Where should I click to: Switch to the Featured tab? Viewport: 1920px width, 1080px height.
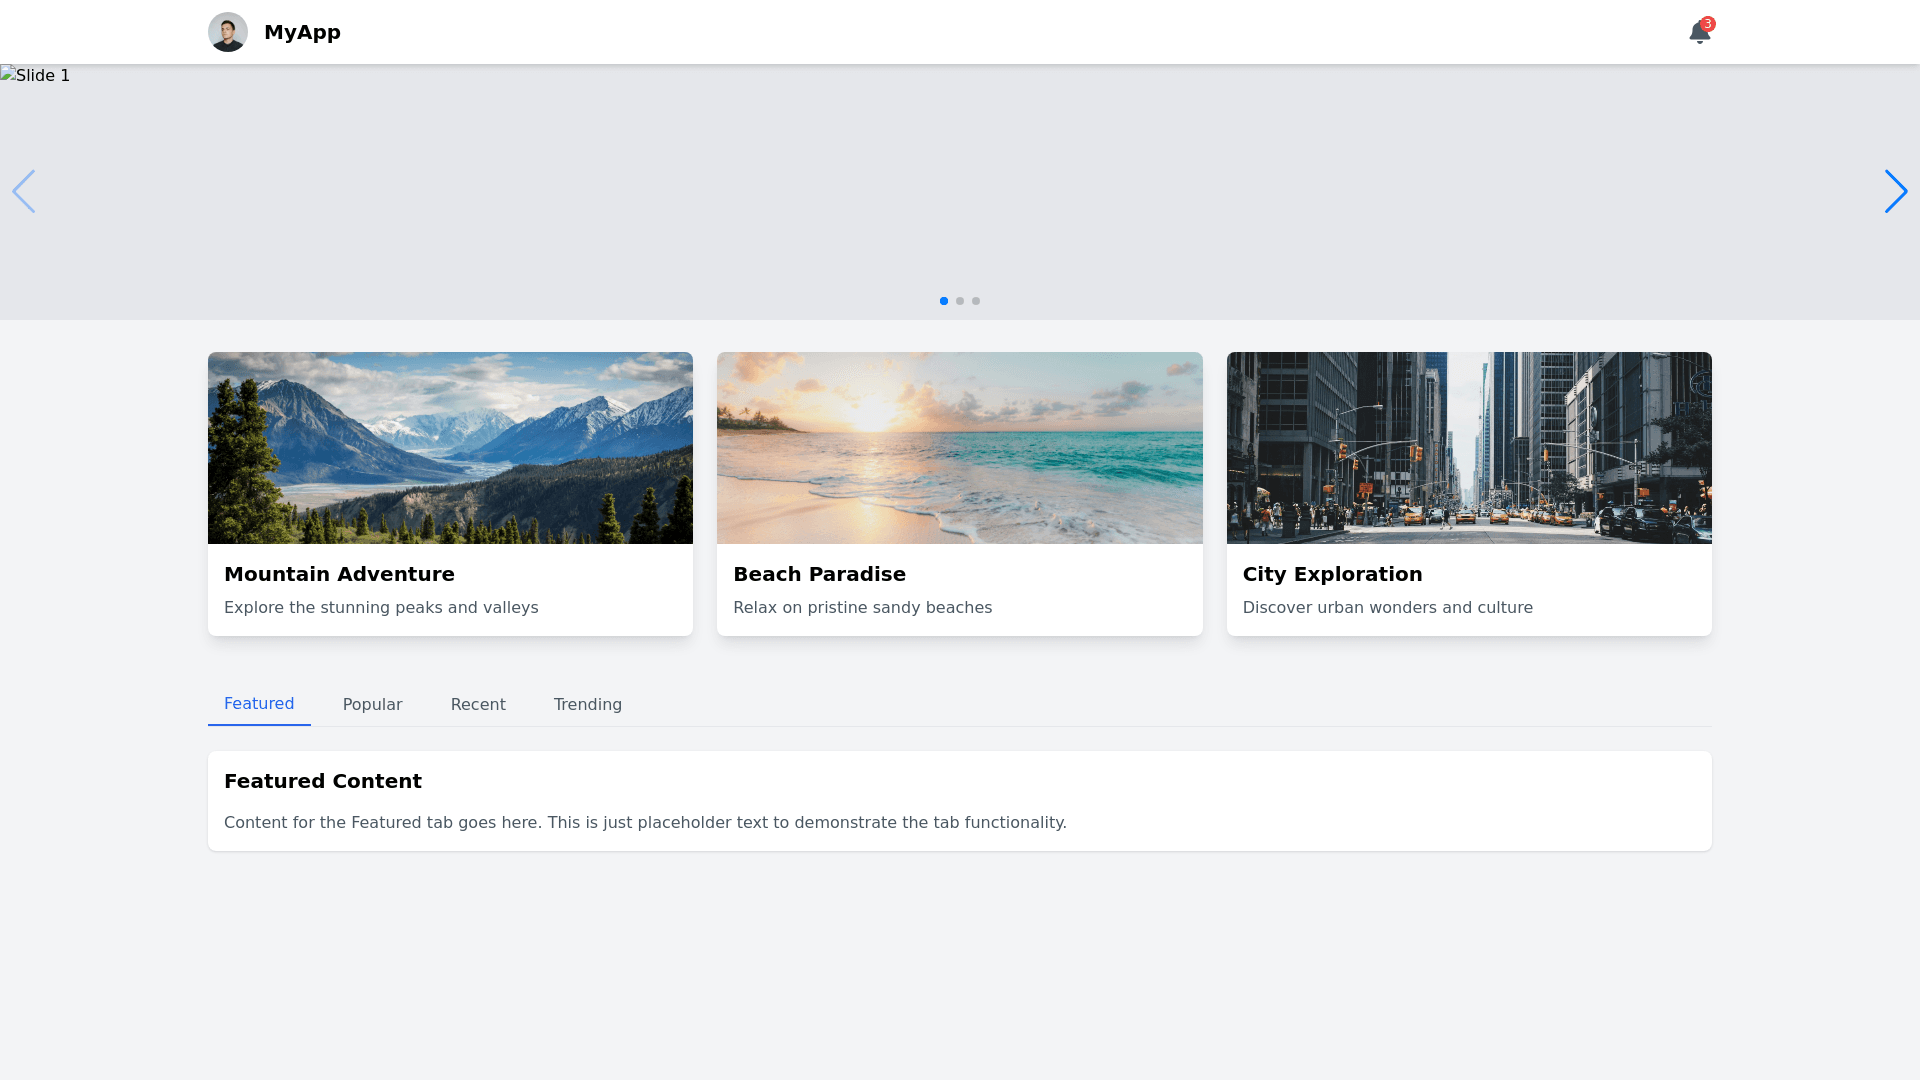259,704
